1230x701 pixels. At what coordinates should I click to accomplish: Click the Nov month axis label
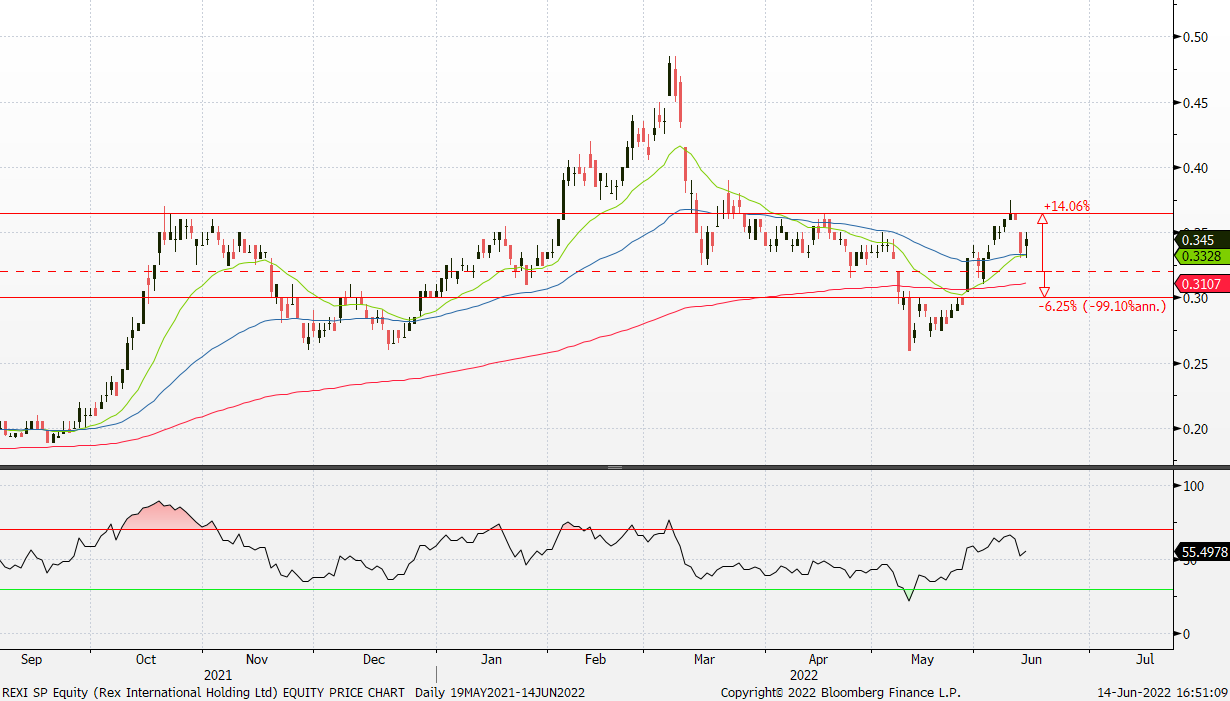(257, 660)
